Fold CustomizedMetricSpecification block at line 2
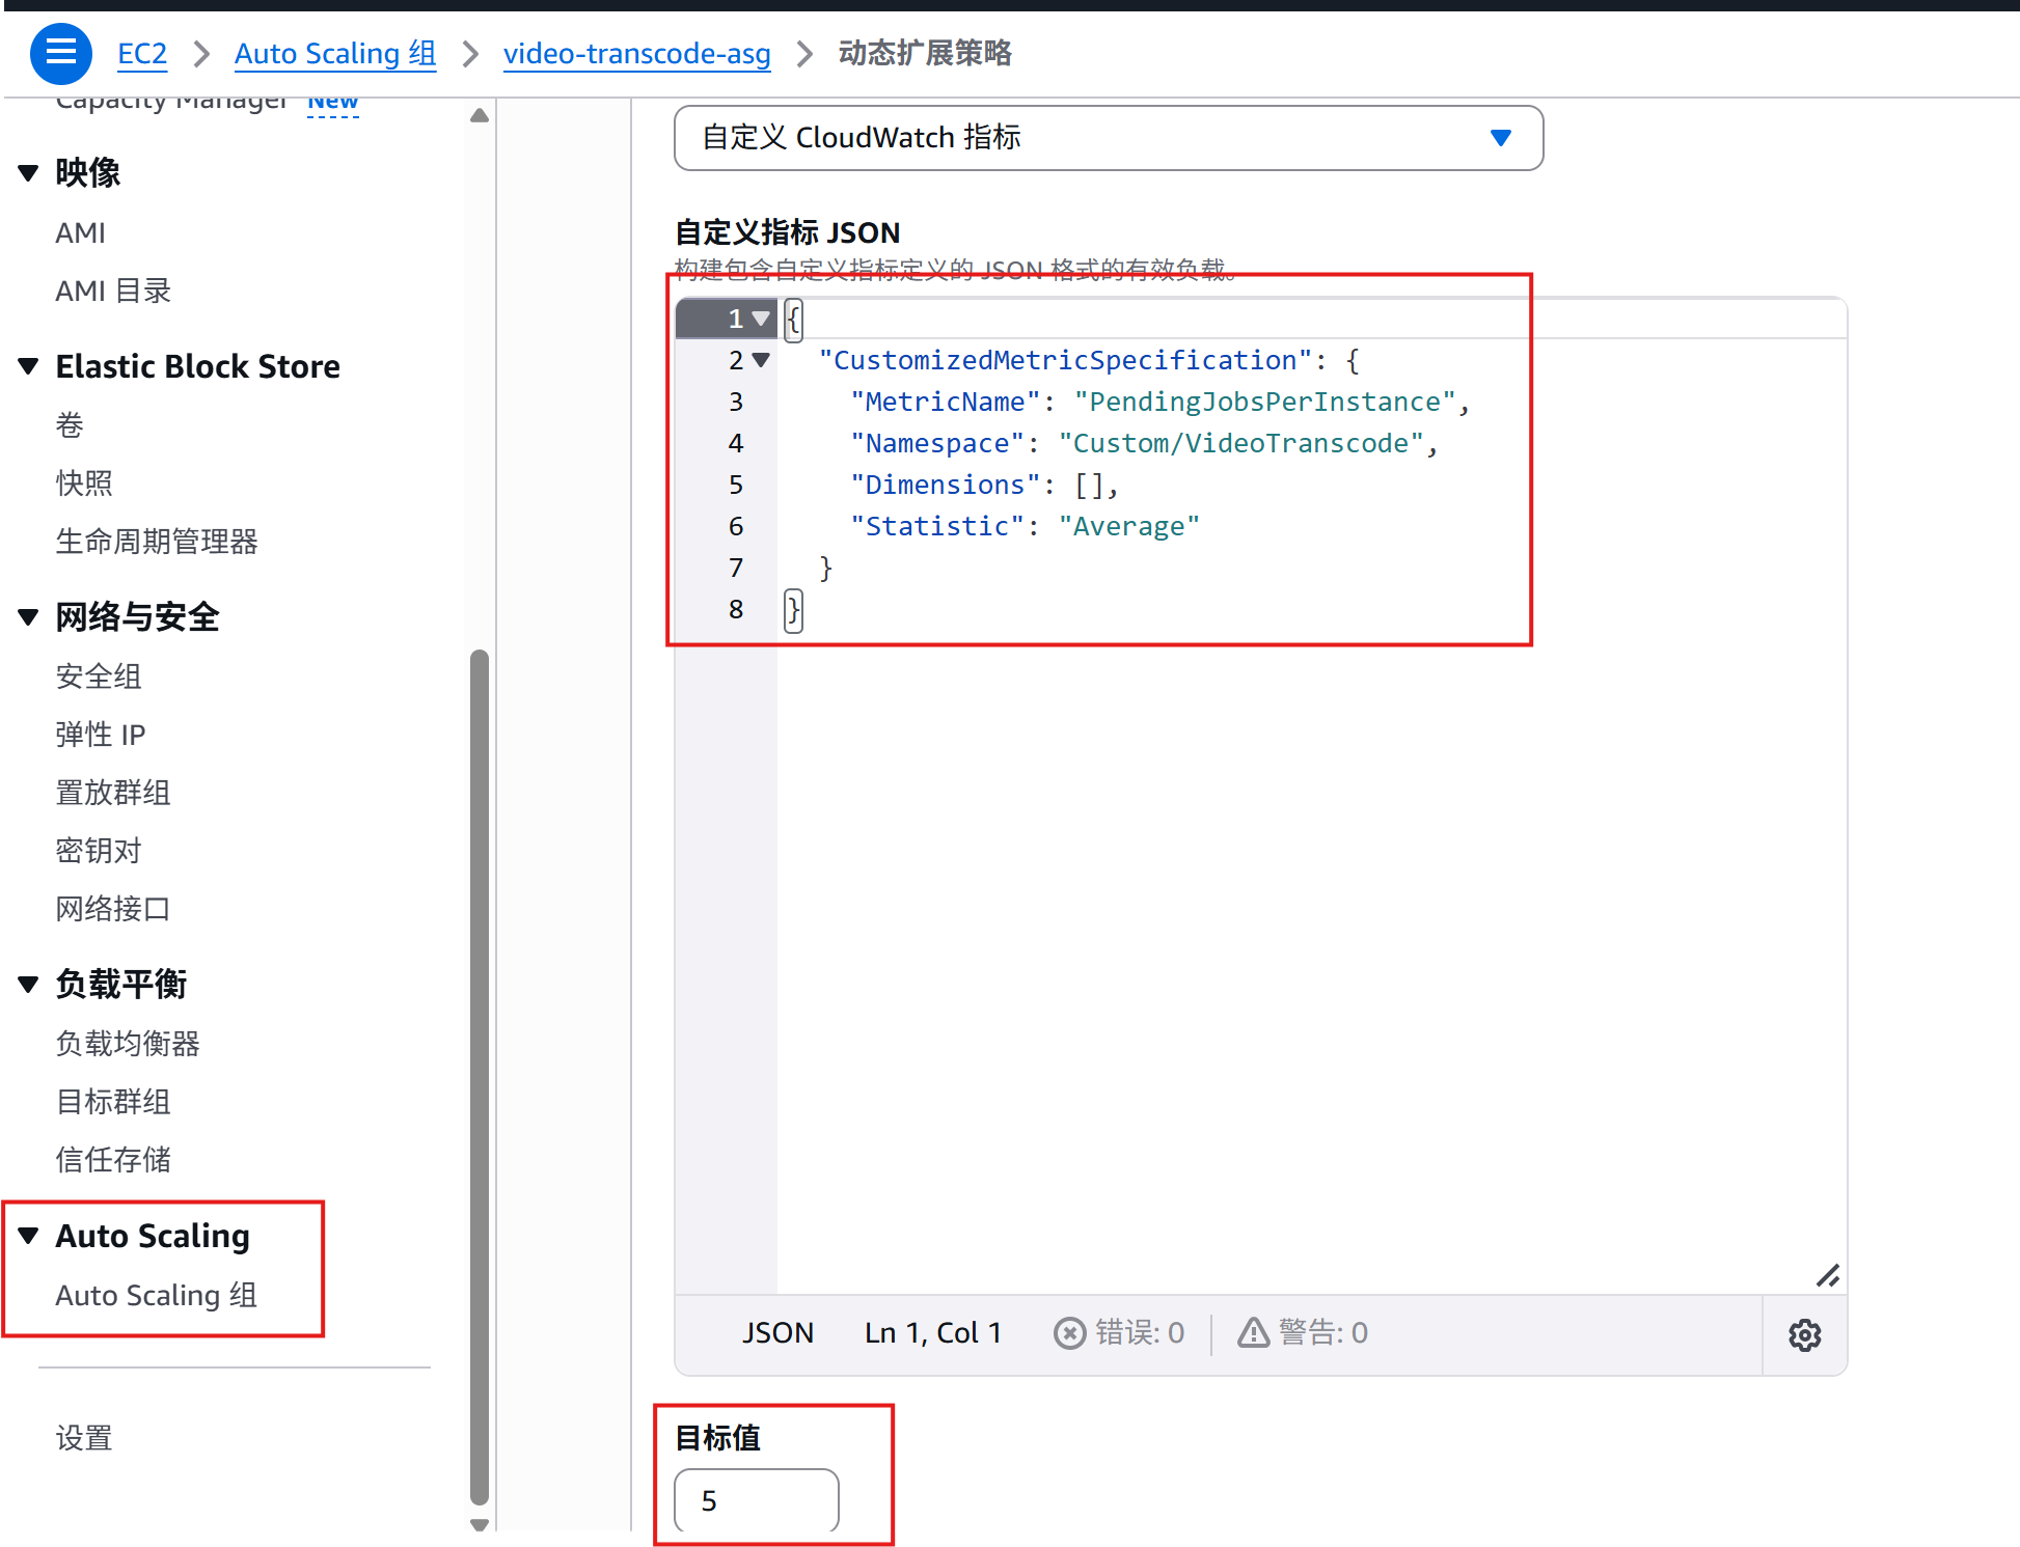The width and height of the screenshot is (2020, 1547). [761, 359]
